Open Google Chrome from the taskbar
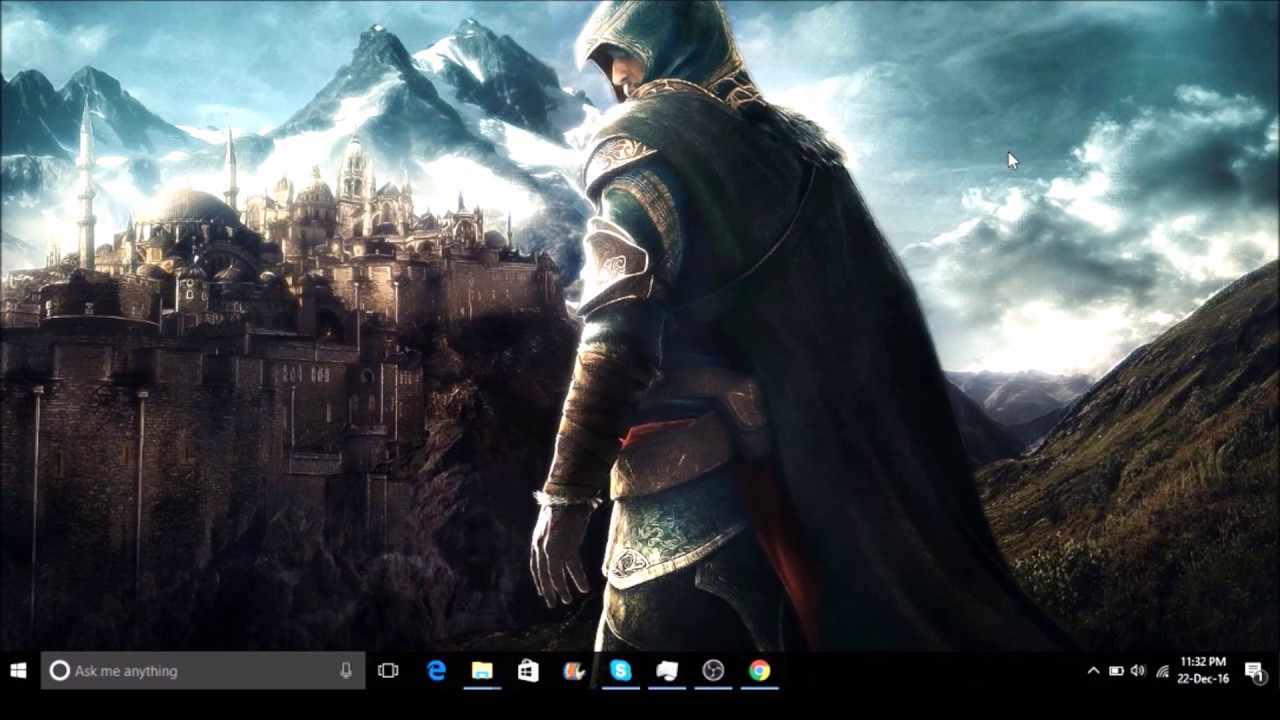1280x720 pixels. coord(760,671)
